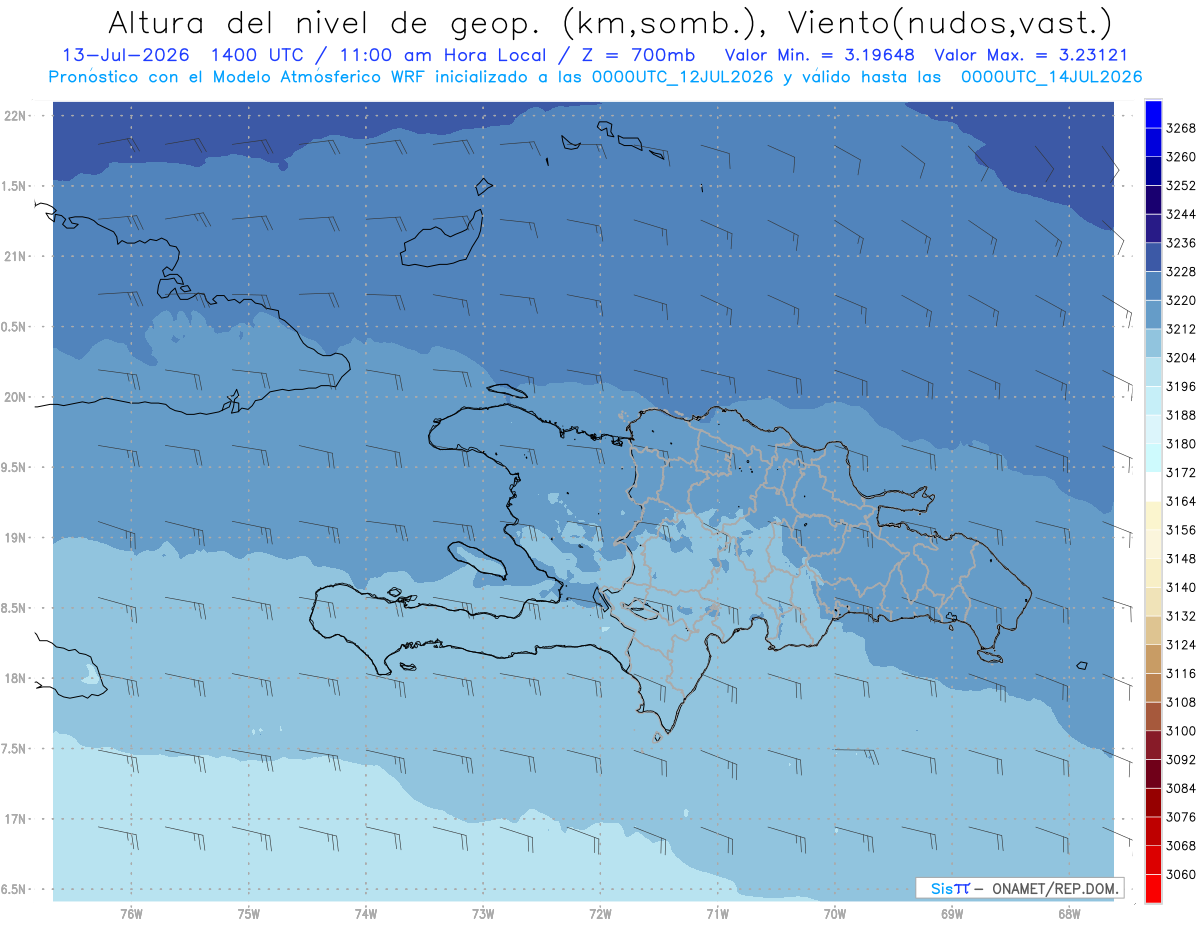
Task: Pick legend swatch between 3228 and 3236
Action: click(x=1153, y=257)
